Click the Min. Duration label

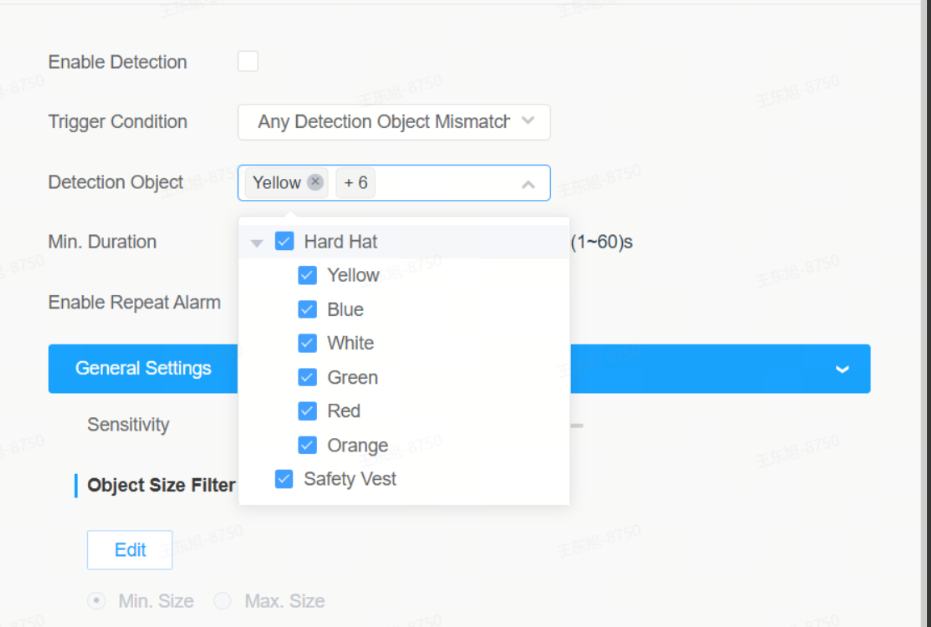102,242
